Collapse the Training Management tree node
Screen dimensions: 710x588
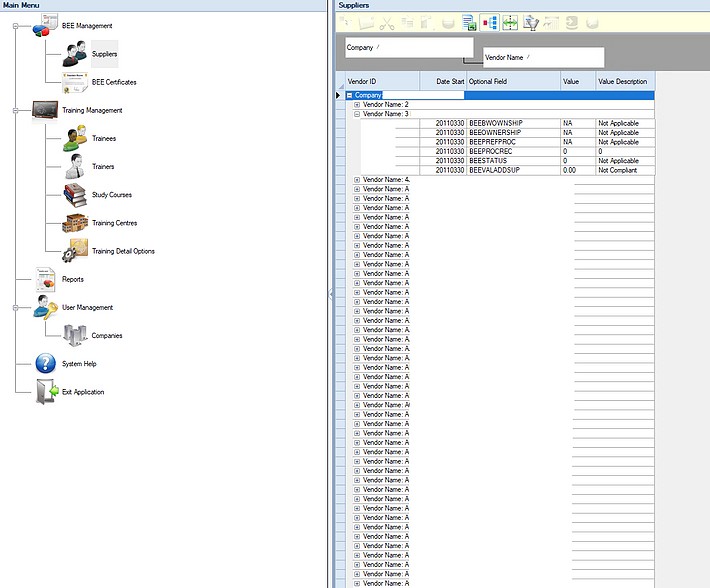[17, 110]
